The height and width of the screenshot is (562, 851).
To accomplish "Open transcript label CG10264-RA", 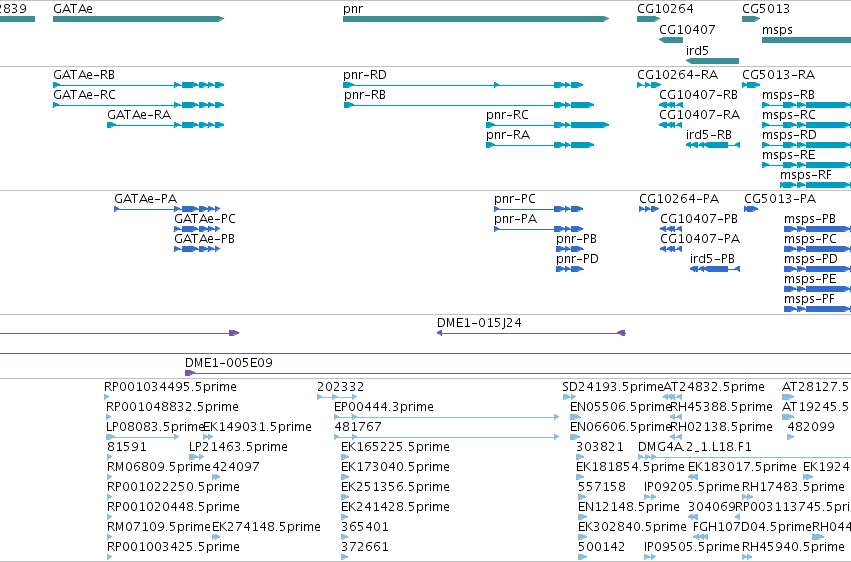I will [x=677, y=74].
